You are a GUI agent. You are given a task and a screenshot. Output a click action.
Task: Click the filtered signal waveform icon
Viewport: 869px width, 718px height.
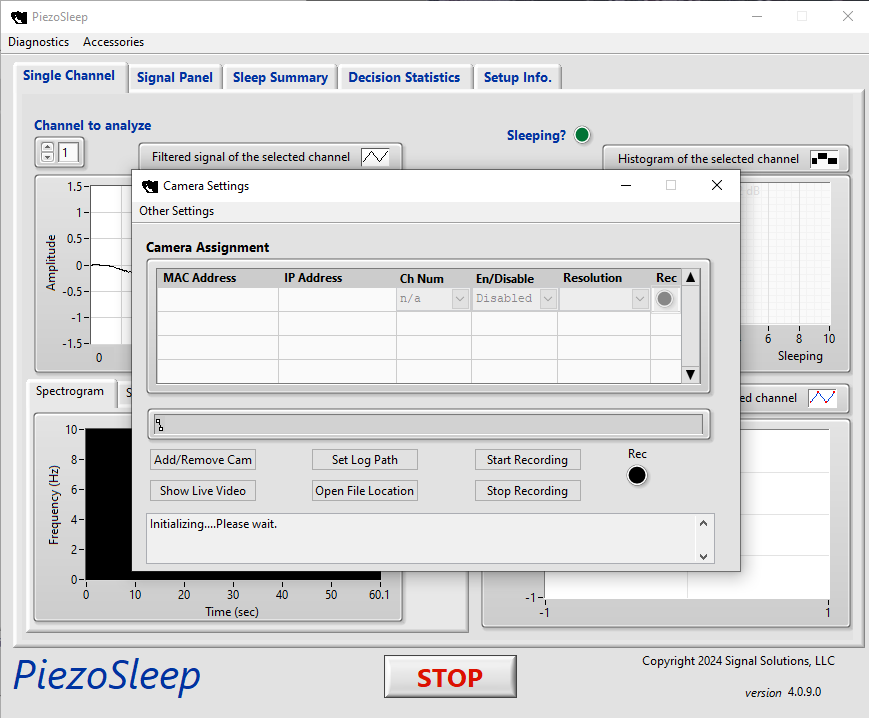pyautogui.click(x=375, y=157)
